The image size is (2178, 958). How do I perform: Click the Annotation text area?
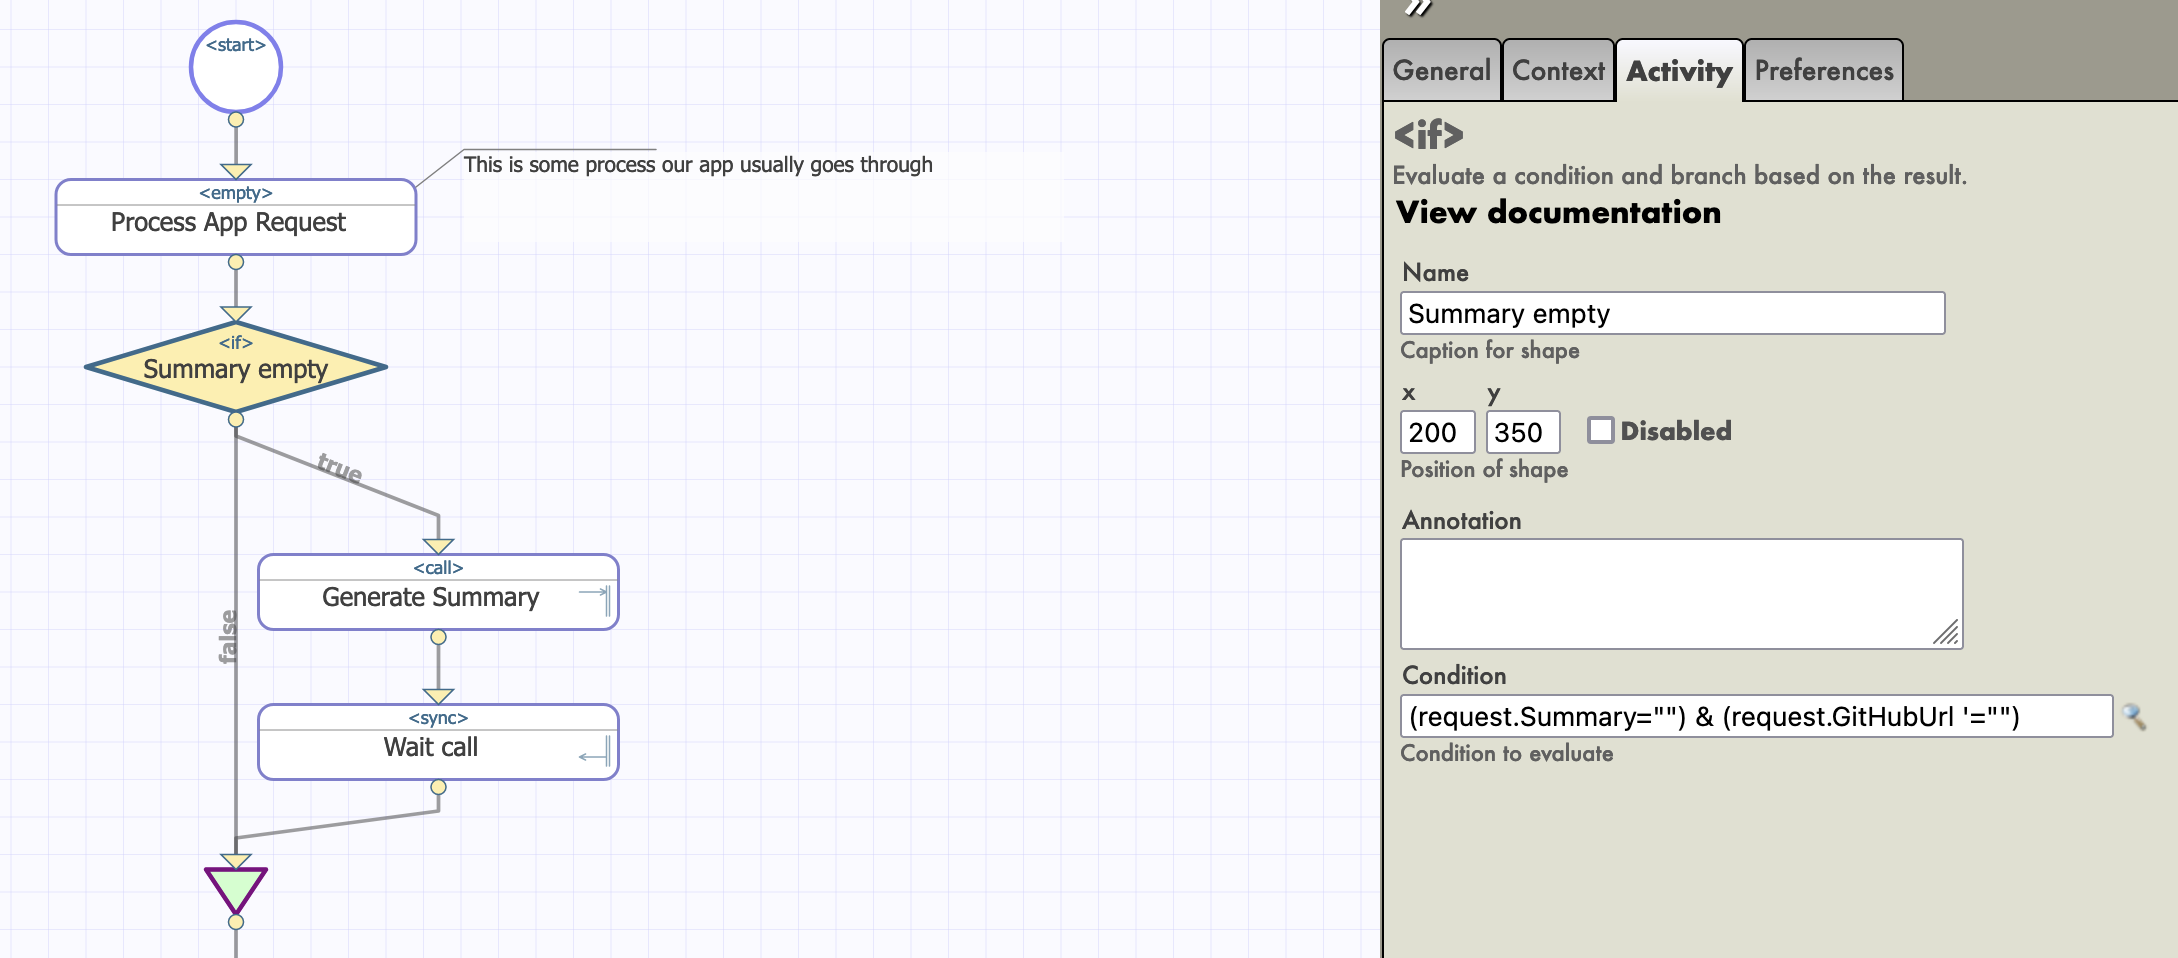(1680, 594)
